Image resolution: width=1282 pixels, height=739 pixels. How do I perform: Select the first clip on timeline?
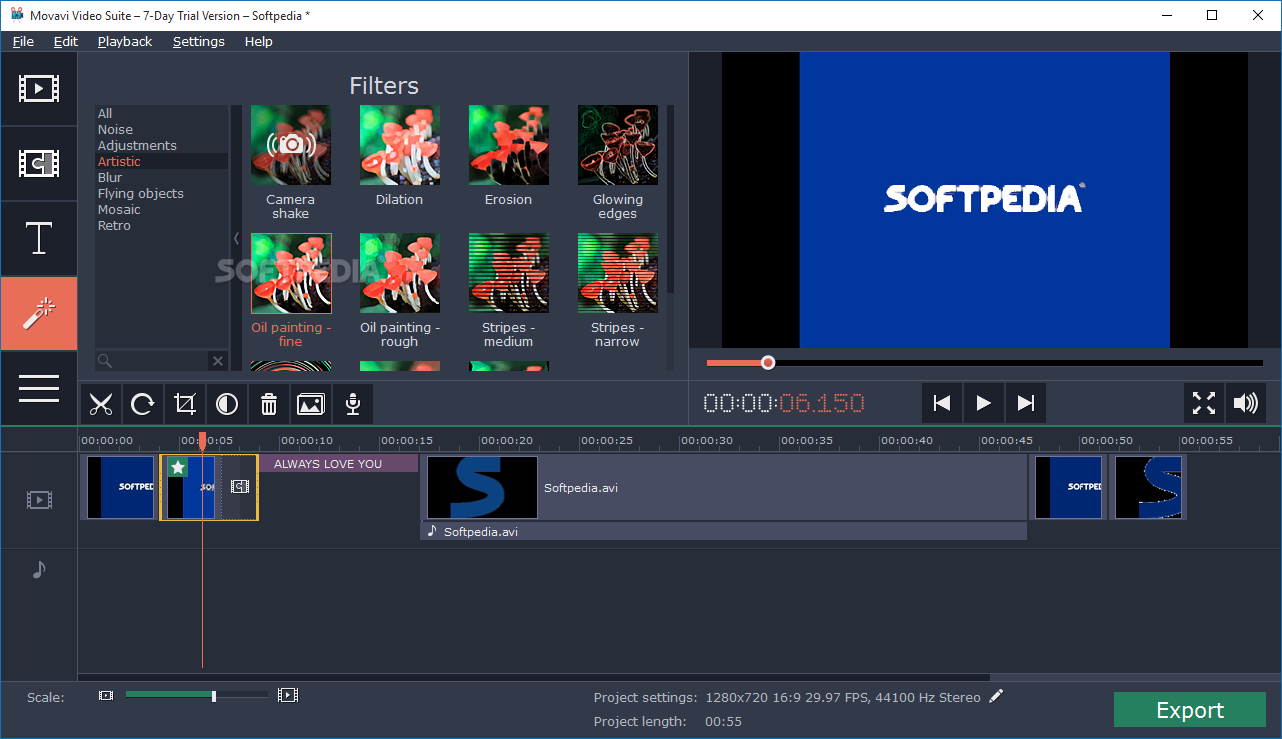pos(119,487)
